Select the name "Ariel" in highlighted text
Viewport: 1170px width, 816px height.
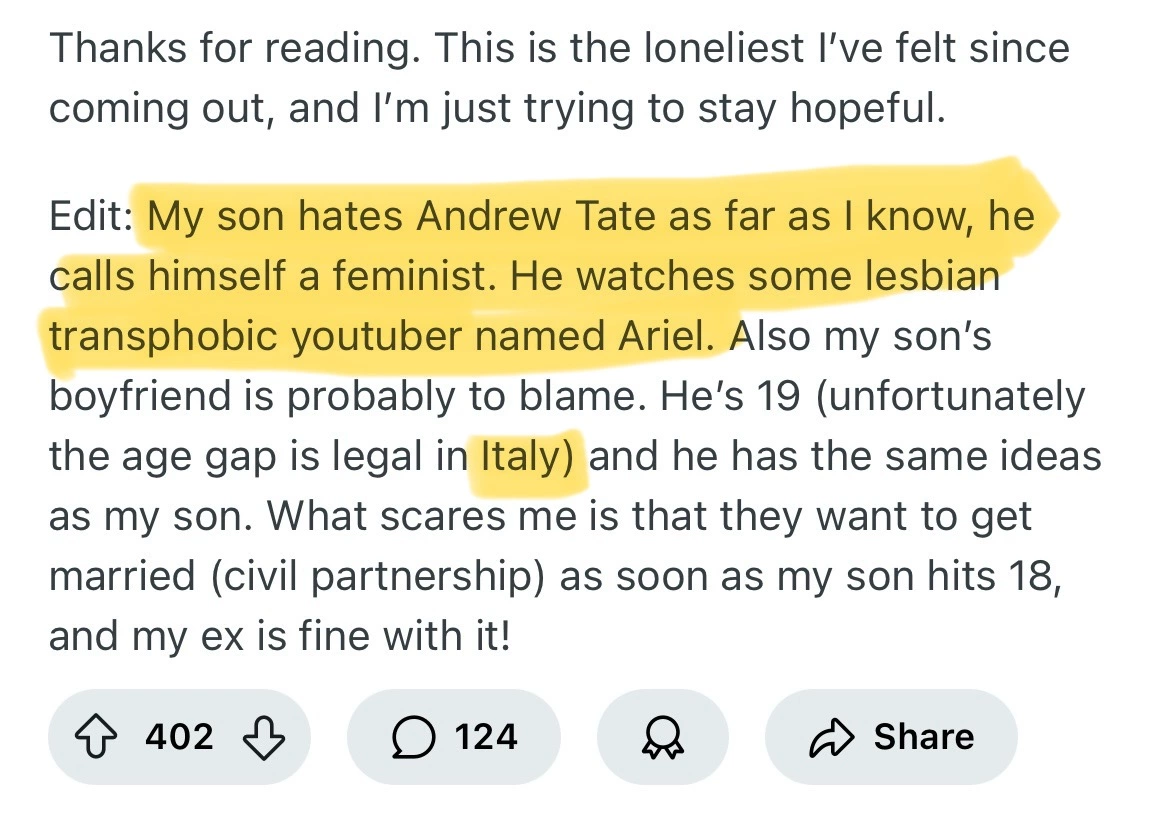tap(664, 337)
